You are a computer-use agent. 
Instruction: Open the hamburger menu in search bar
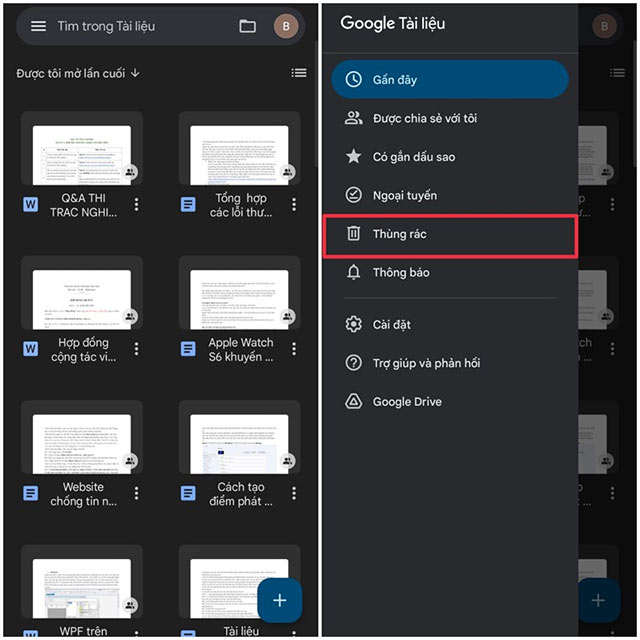point(38,26)
